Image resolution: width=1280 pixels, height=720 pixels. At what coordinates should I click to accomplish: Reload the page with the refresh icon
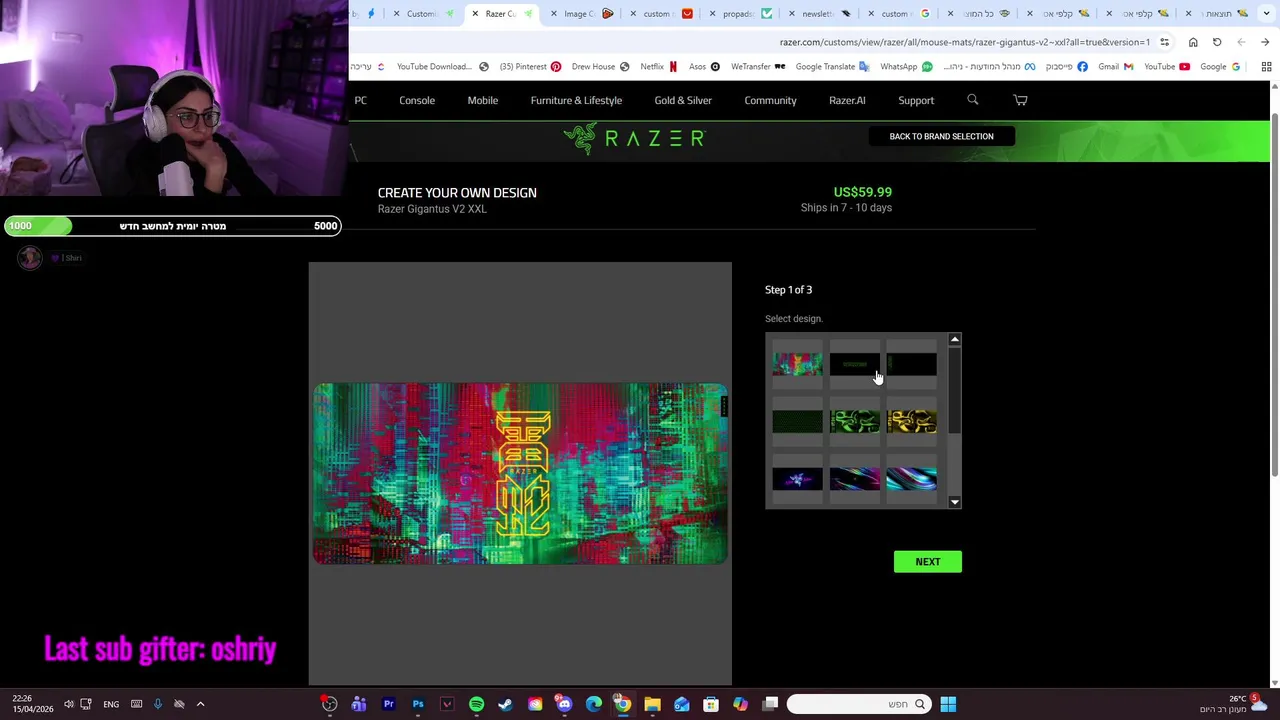click(x=1217, y=42)
